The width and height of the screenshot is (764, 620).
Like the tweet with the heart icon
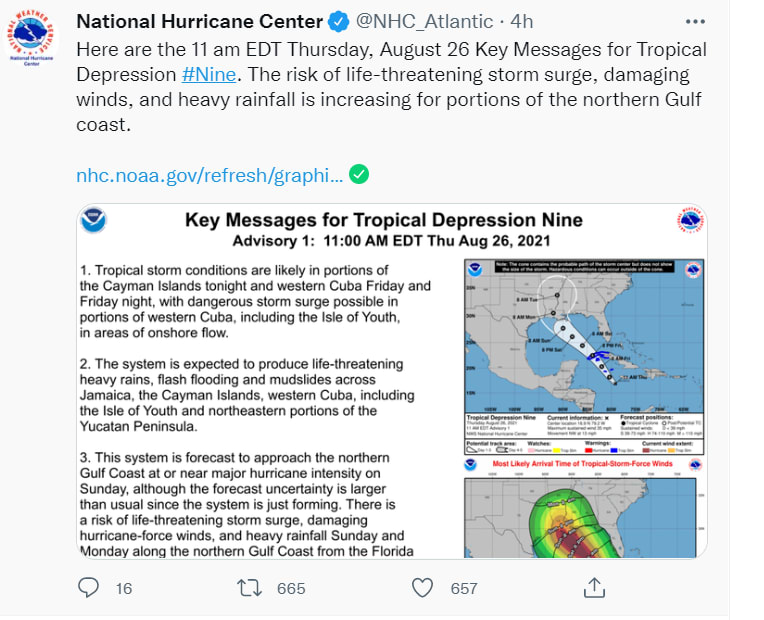point(423,587)
